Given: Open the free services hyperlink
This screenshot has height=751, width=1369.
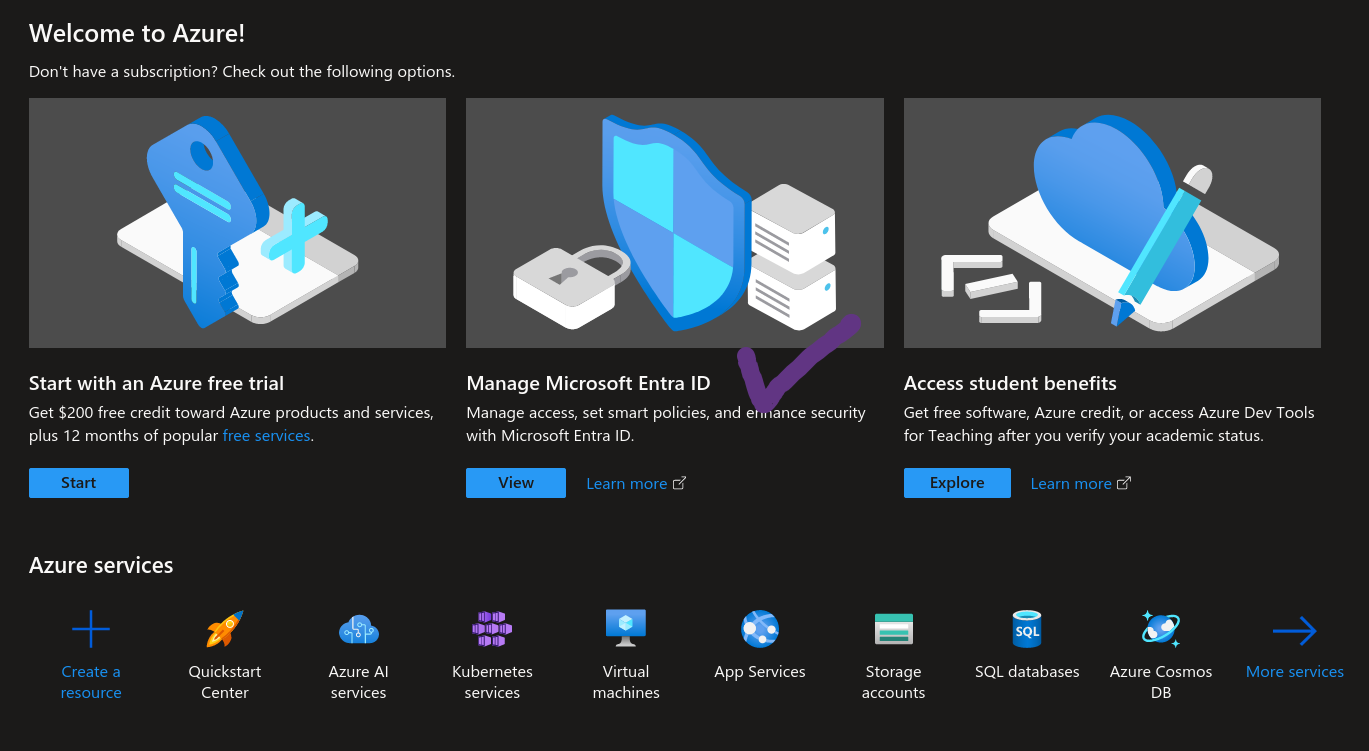Looking at the screenshot, I should (x=266, y=436).
